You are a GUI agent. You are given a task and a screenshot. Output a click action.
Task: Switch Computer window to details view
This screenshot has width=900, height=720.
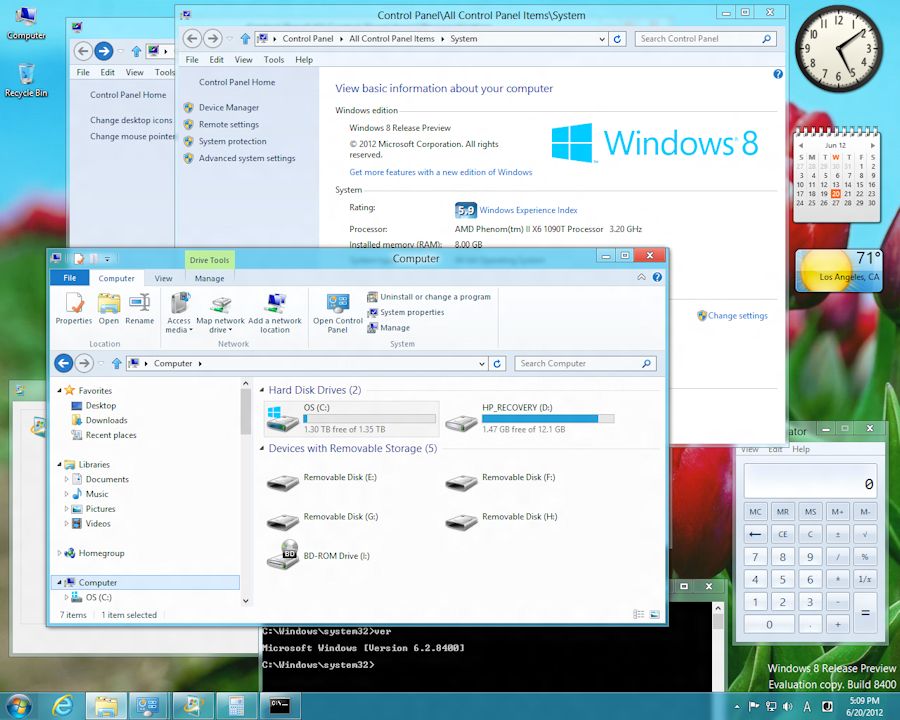[638, 614]
